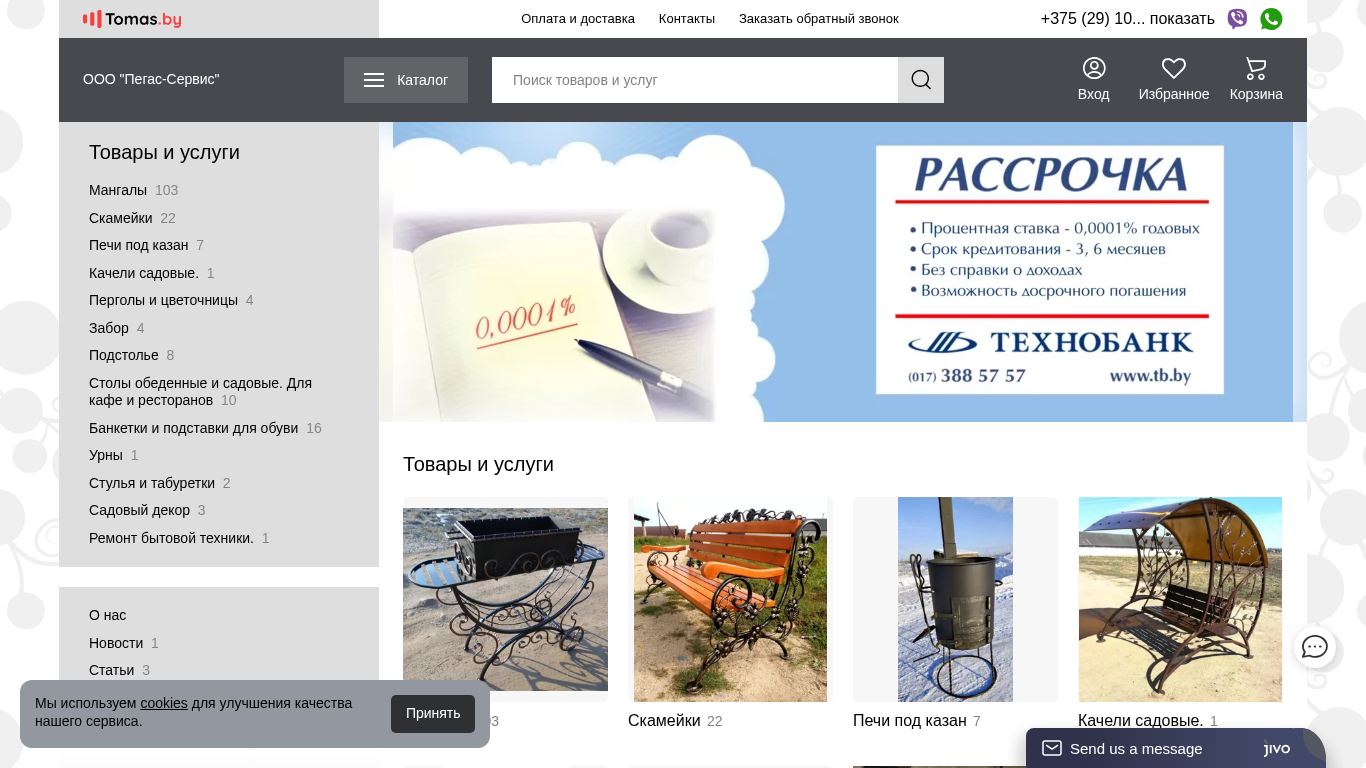Open the О нас page
The width and height of the screenshot is (1366, 768).
(x=108, y=615)
